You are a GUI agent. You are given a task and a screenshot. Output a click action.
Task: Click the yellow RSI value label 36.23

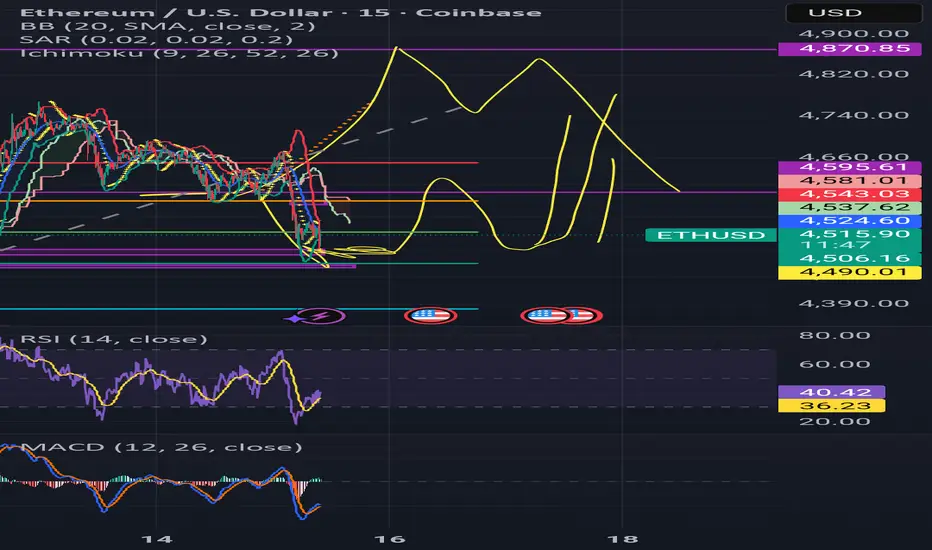tap(832, 406)
